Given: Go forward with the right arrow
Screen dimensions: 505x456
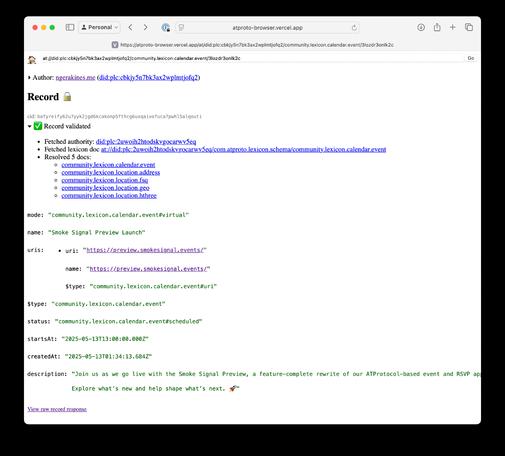Looking at the screenshot, I should coord(145,27).
